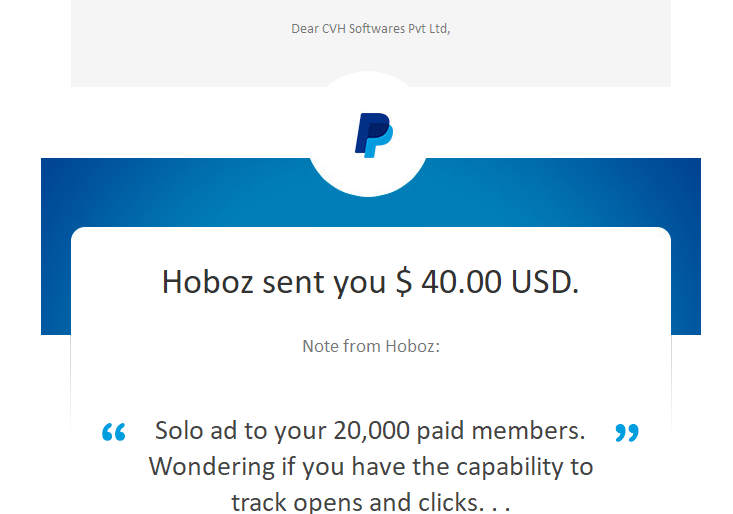Screen dimensions: 733x514
Task: Click the "20,000" number in the note
Action: tap(372, 430)
